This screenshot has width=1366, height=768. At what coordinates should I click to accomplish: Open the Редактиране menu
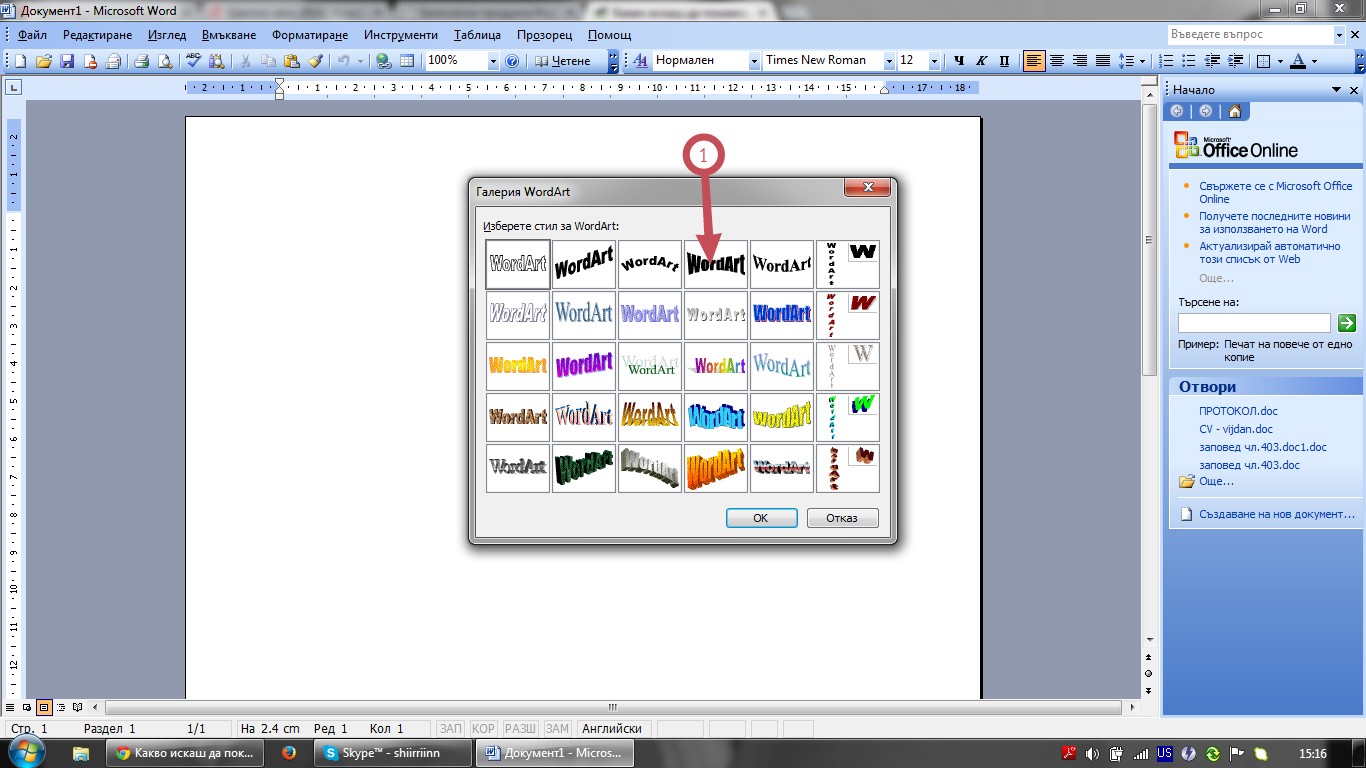click(97, 35)
